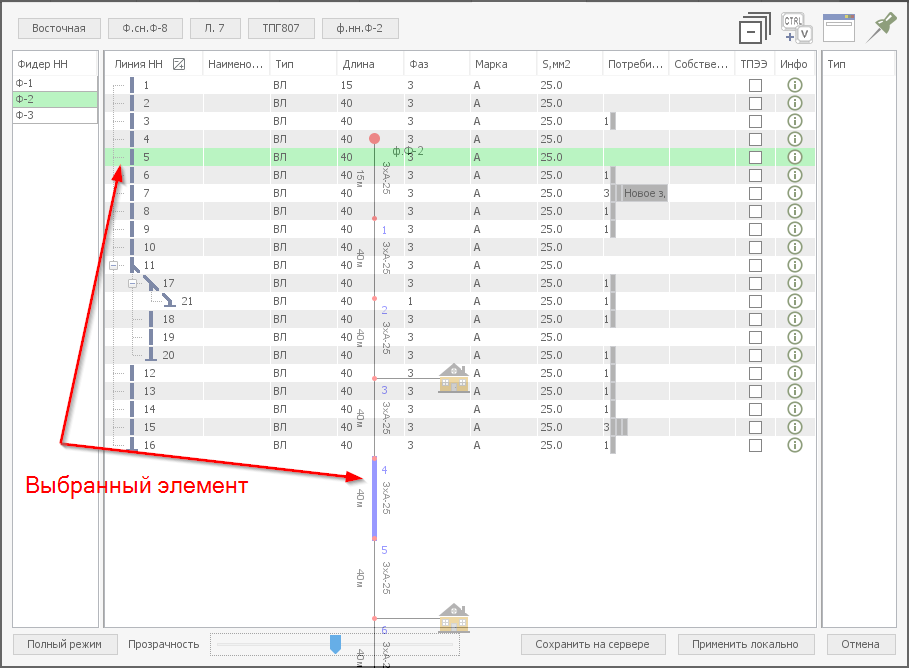The image size is (909, 668).
Task: Select line 12 in the tree
Action: (150, 373)
